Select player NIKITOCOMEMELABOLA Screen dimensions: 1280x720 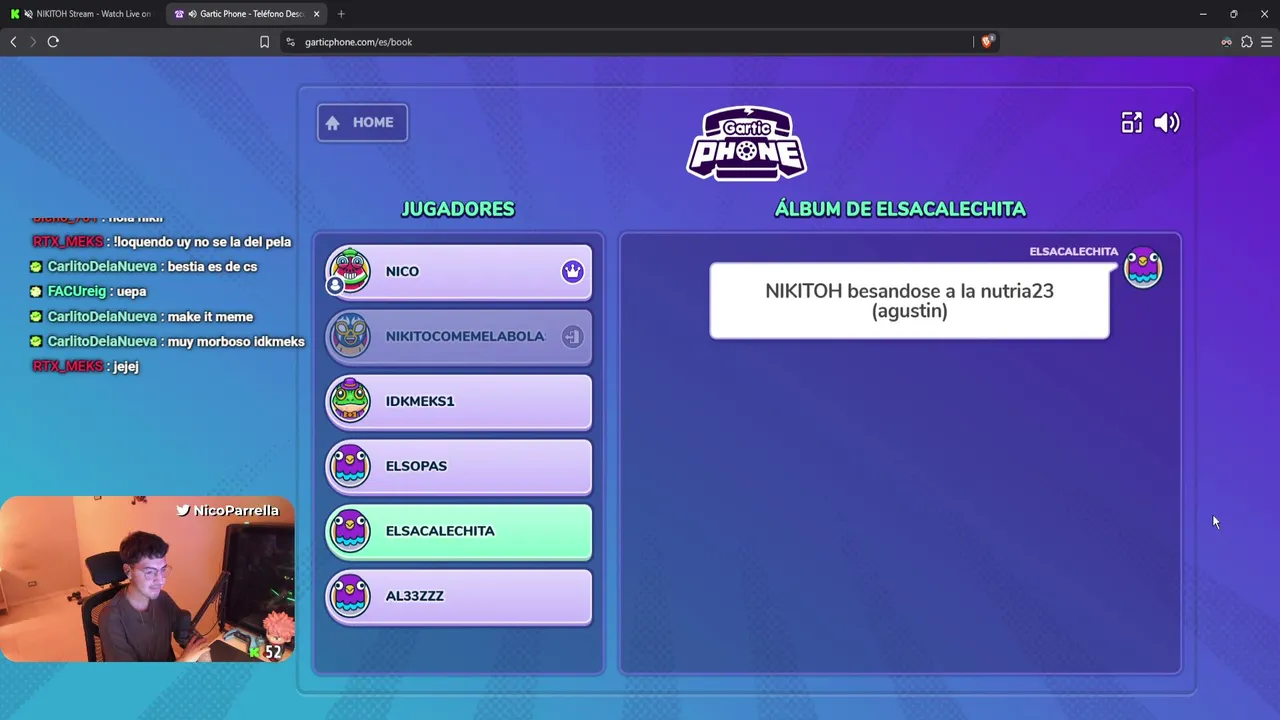[459, 337]
